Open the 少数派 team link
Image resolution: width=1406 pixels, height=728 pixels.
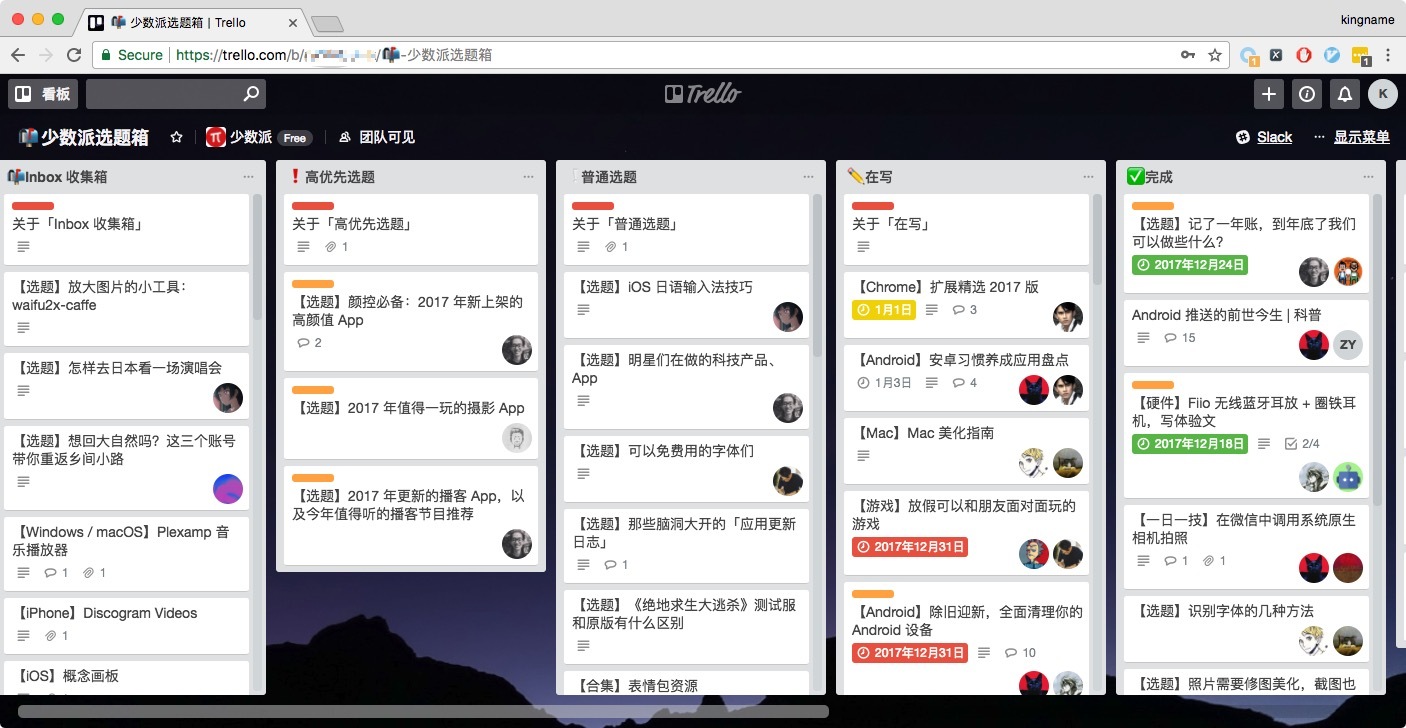(239, 137)
